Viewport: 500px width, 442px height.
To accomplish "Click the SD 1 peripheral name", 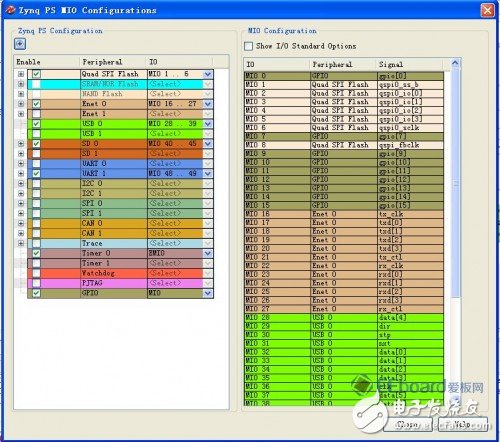I will 91,154.
